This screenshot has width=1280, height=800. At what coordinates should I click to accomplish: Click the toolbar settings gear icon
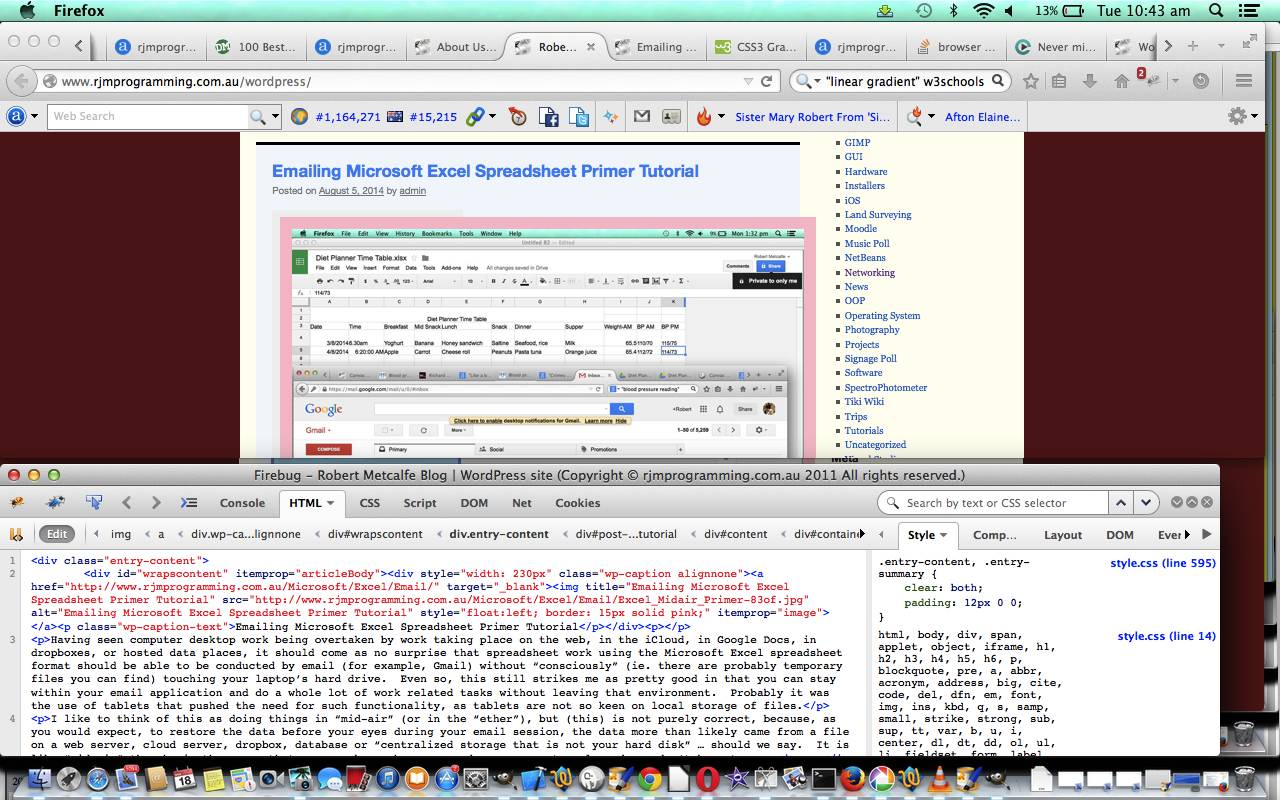pyautogui.click(x=1237, y=116)
